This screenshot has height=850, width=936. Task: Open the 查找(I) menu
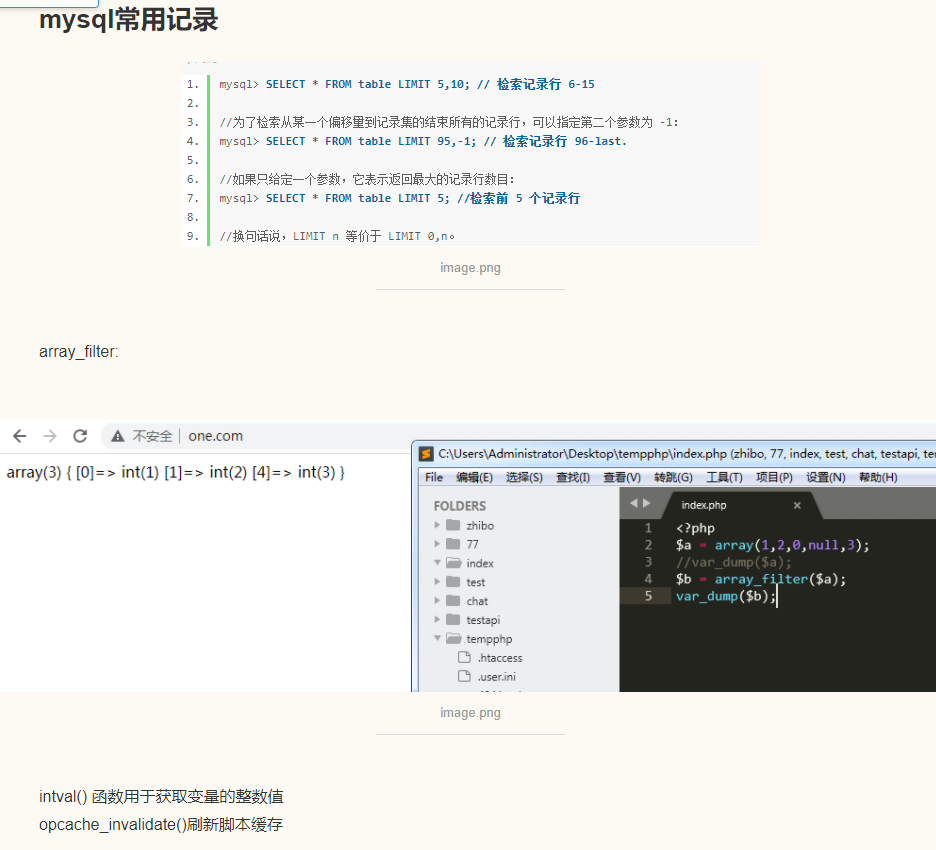click(573, 478)
